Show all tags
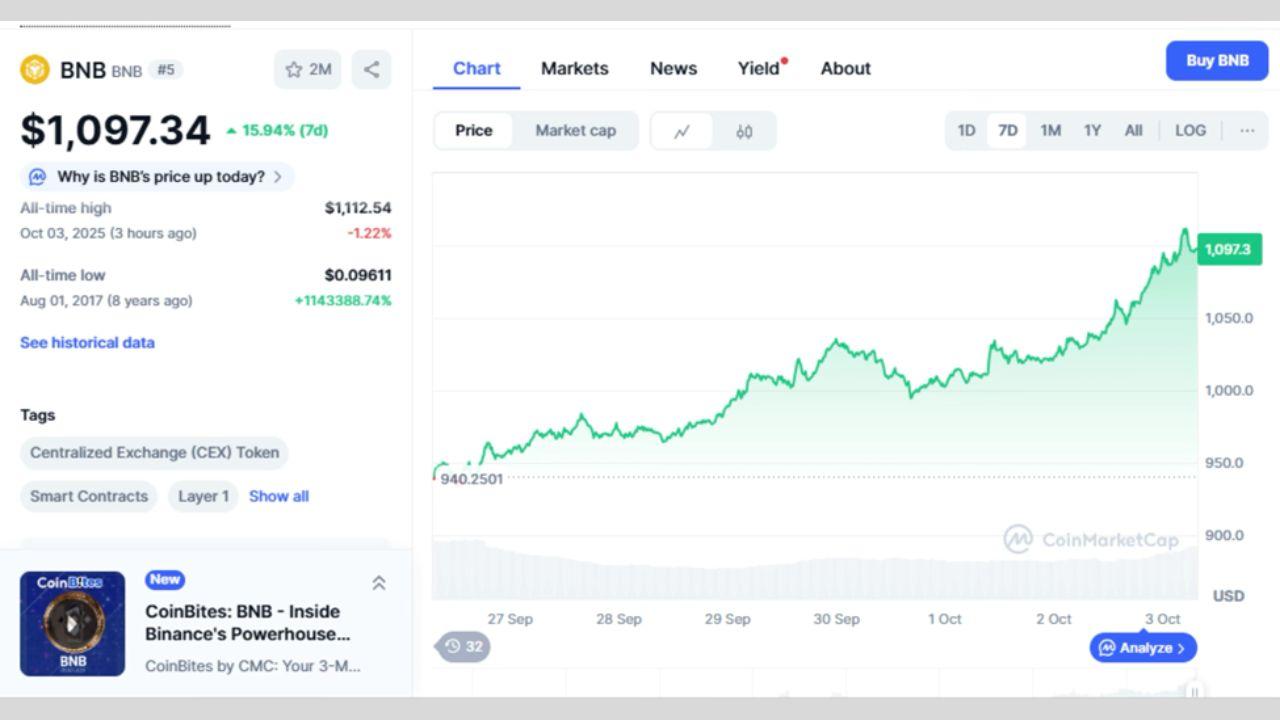 [x=279, y=496]
